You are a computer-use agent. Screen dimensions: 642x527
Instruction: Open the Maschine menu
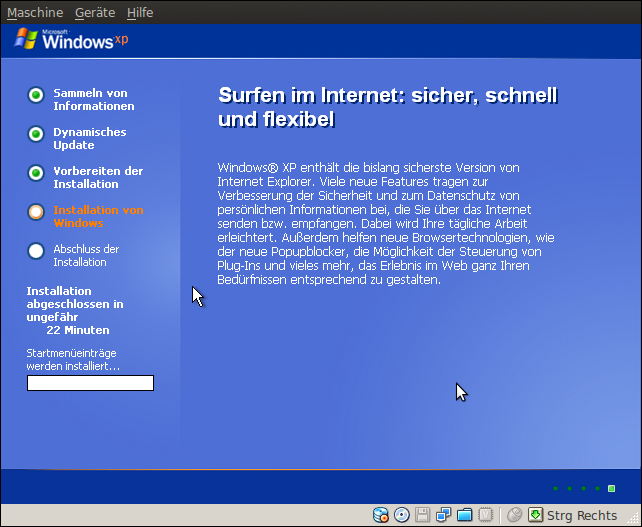(x=35, y=12)
